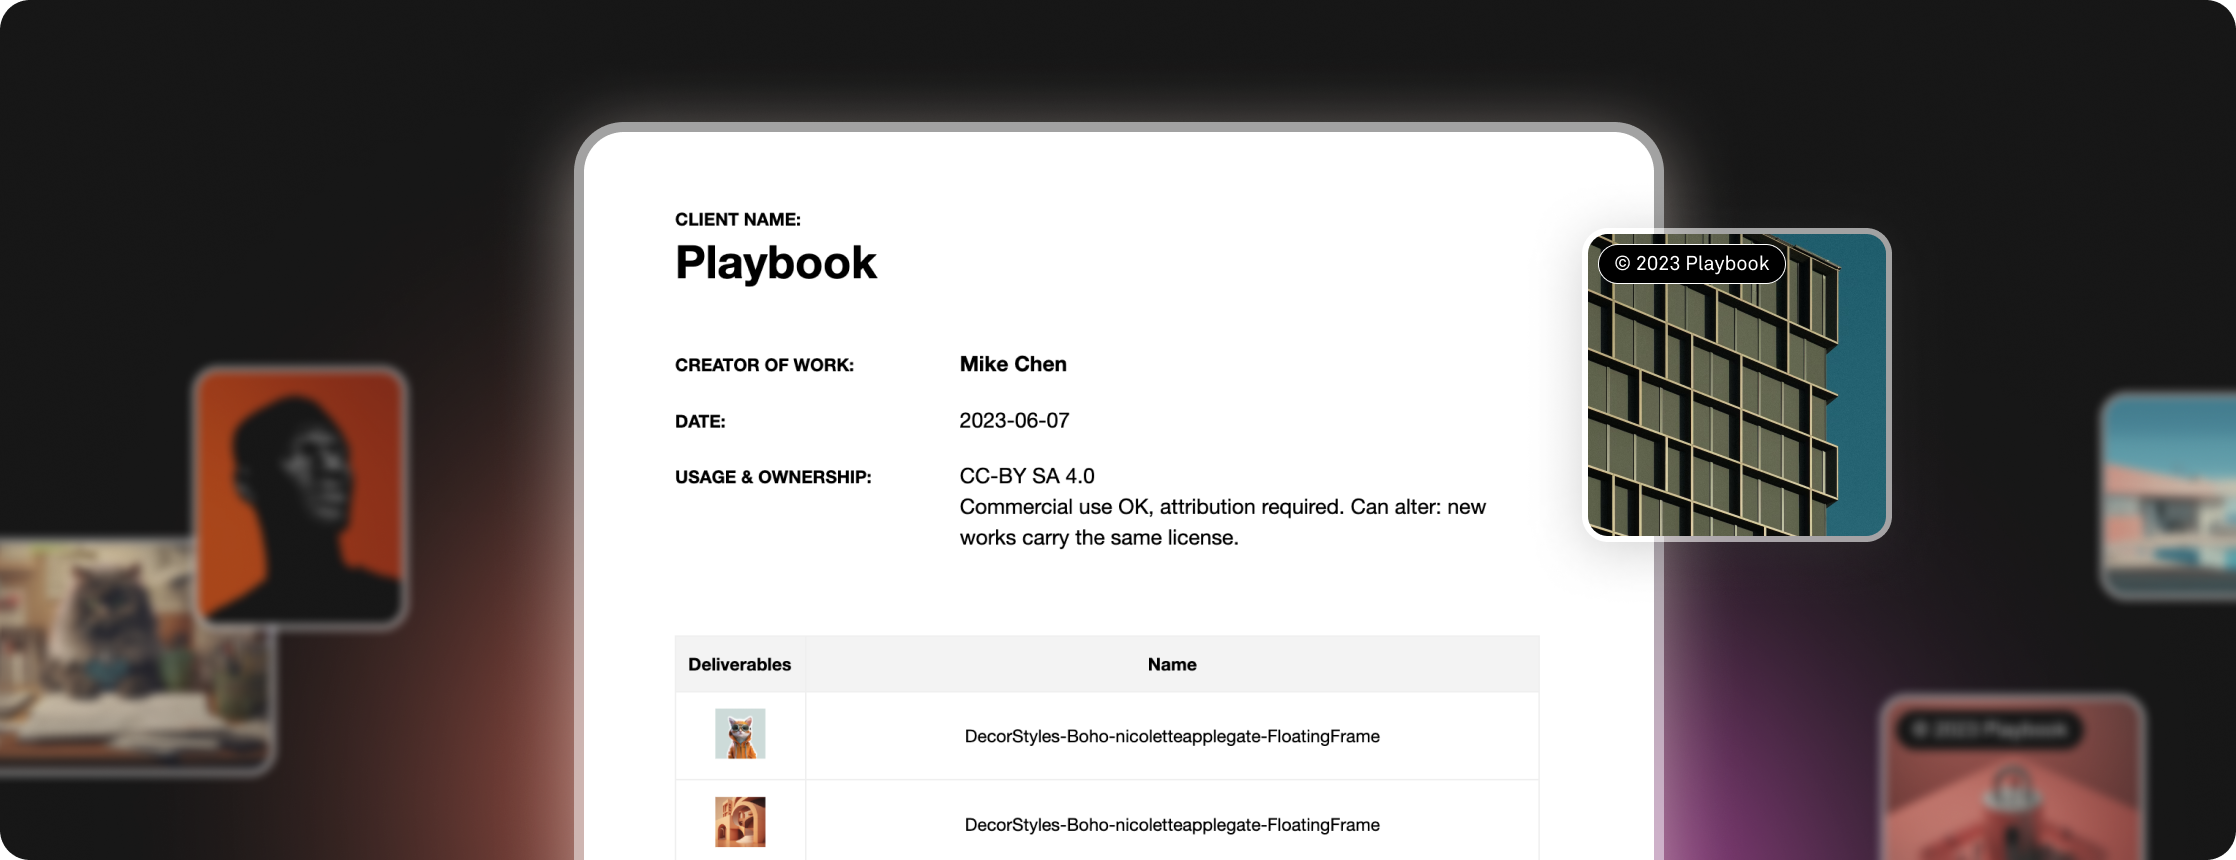Click the 'Playbook' client name heading
The width and height of the screenshot is (2236, 860).
click(776, 263)
